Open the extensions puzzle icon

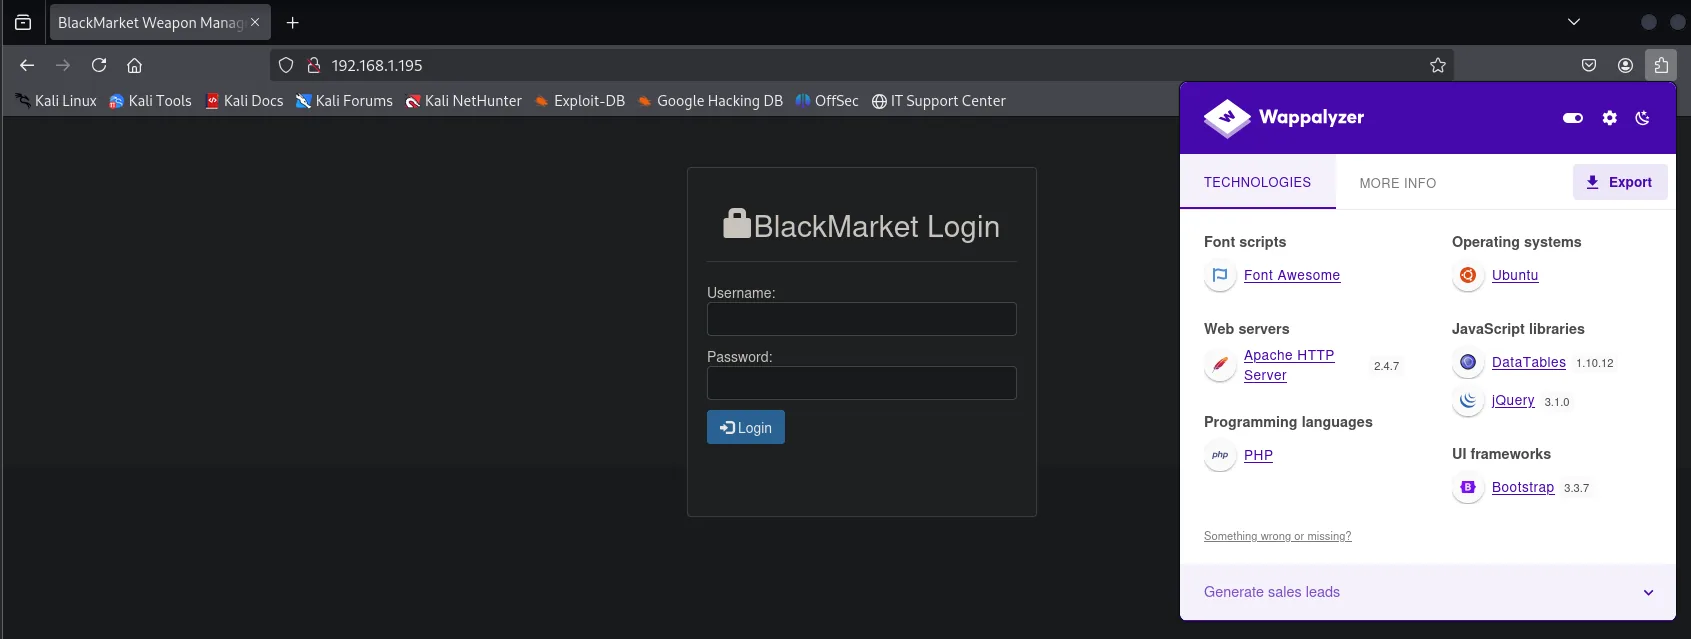tap(1661, 65)
